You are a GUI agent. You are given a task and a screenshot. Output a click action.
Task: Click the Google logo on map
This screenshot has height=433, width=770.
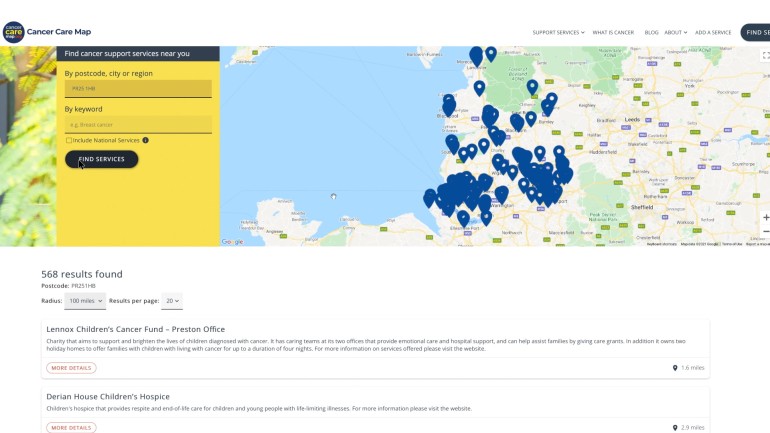coord(232,242)
